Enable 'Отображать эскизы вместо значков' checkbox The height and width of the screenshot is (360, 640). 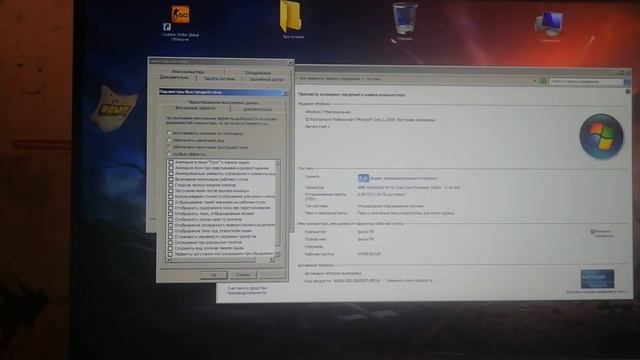(x=171, y=219)
